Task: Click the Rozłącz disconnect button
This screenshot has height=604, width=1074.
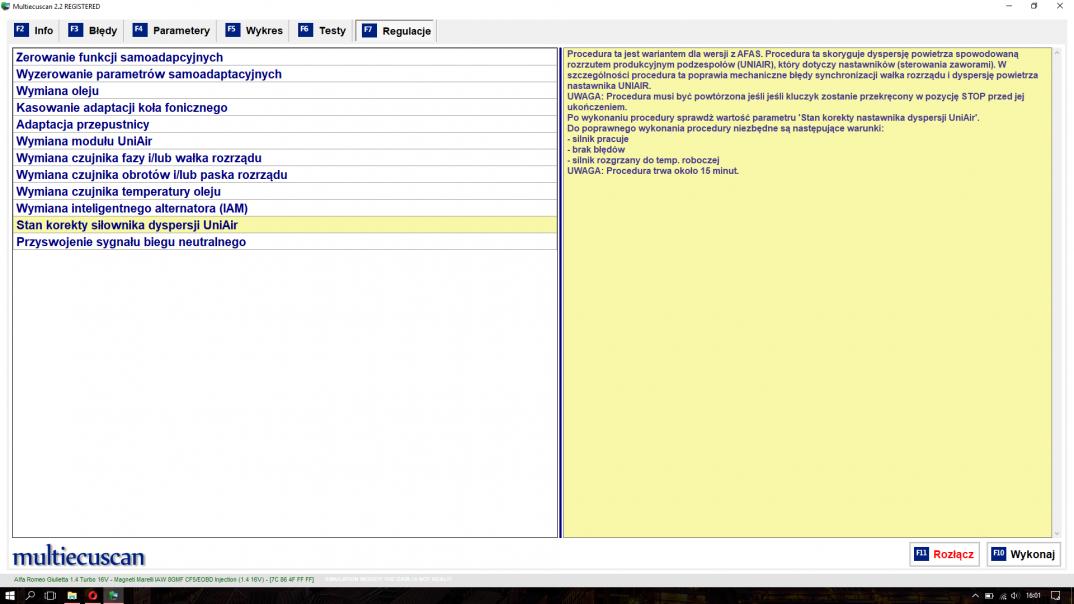Action: [944, 554]
